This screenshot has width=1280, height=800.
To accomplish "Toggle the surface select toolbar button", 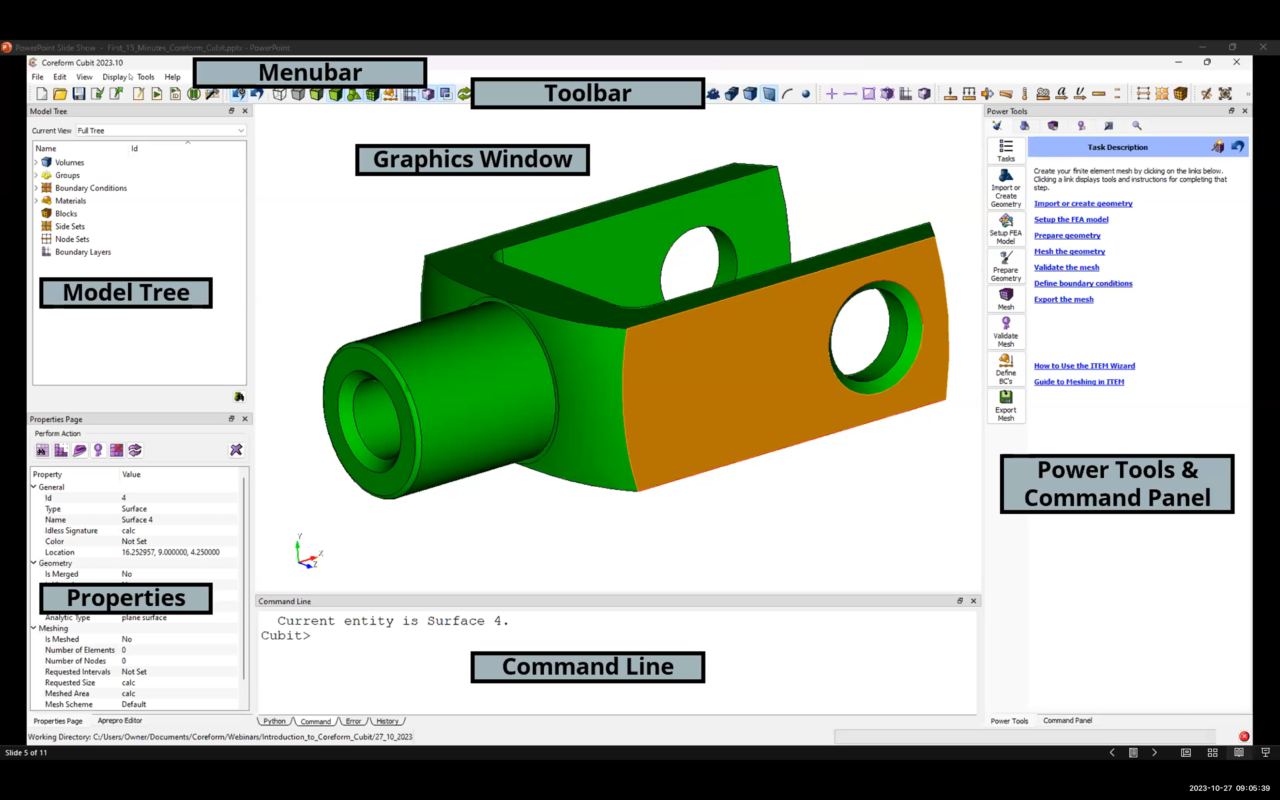I will point(769,94).
